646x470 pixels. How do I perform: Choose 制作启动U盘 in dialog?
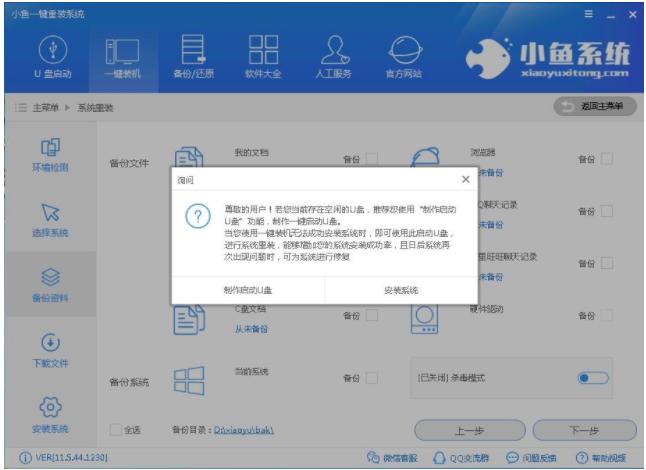pyautogui.click(x=248, y=290)
